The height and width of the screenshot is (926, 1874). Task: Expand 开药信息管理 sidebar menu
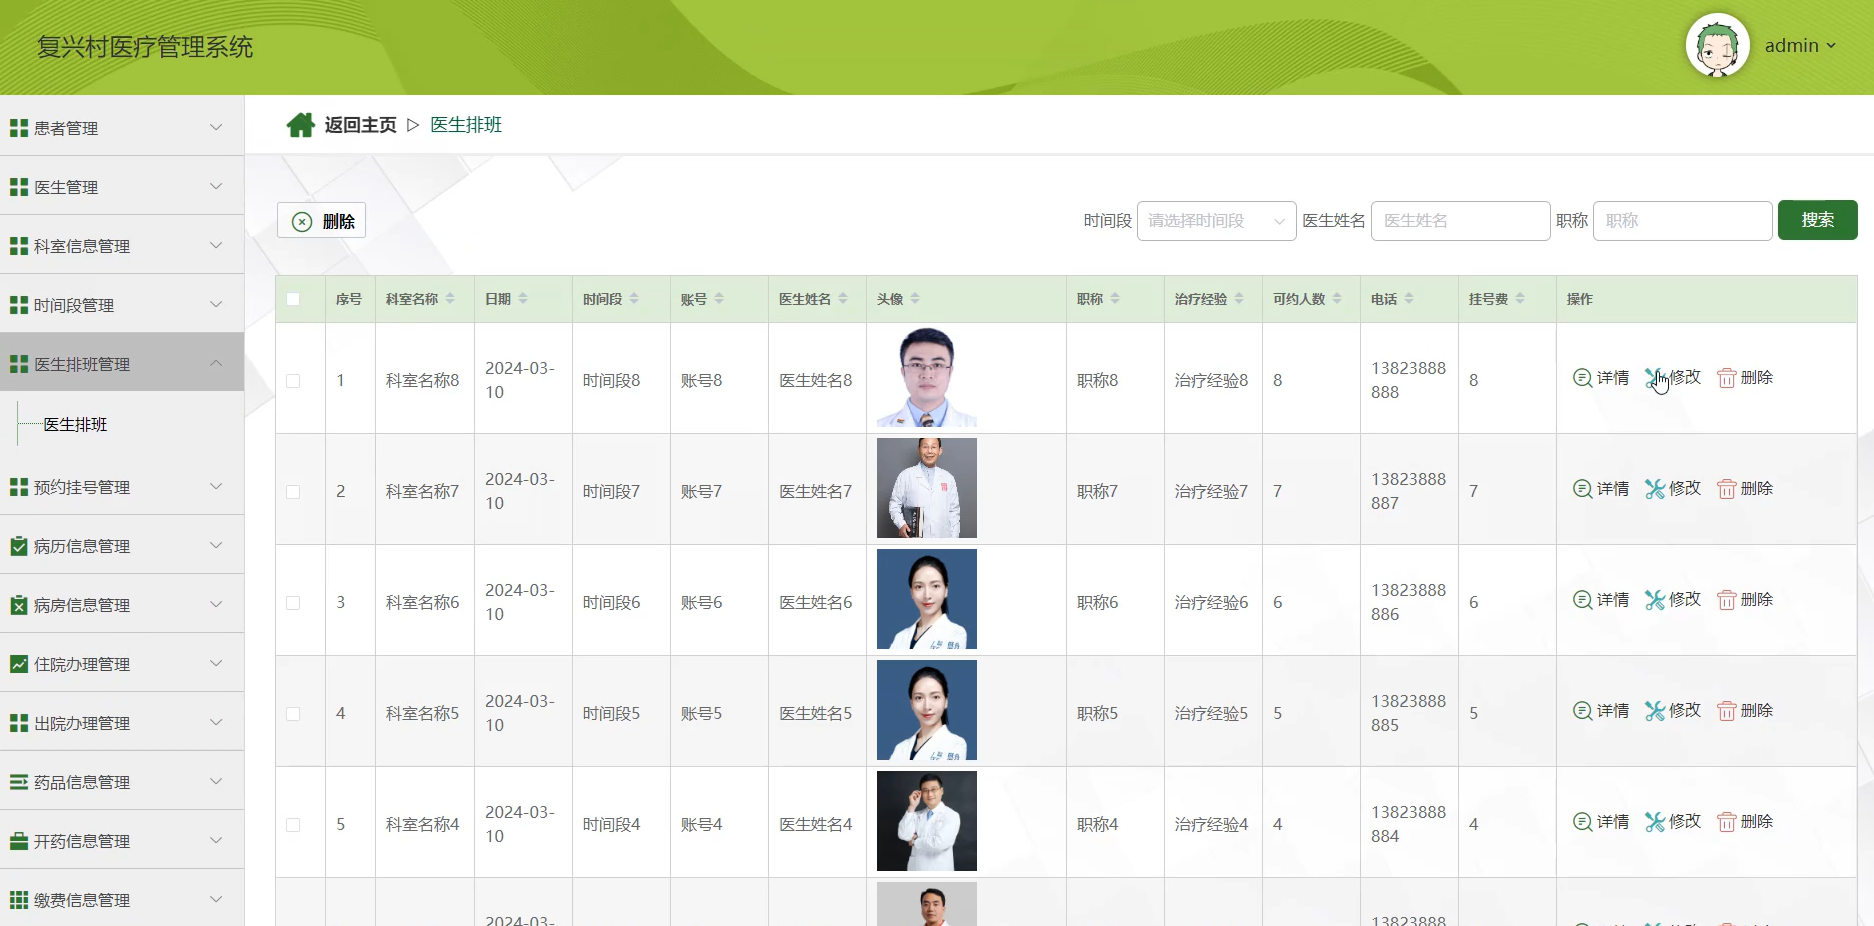122,840
